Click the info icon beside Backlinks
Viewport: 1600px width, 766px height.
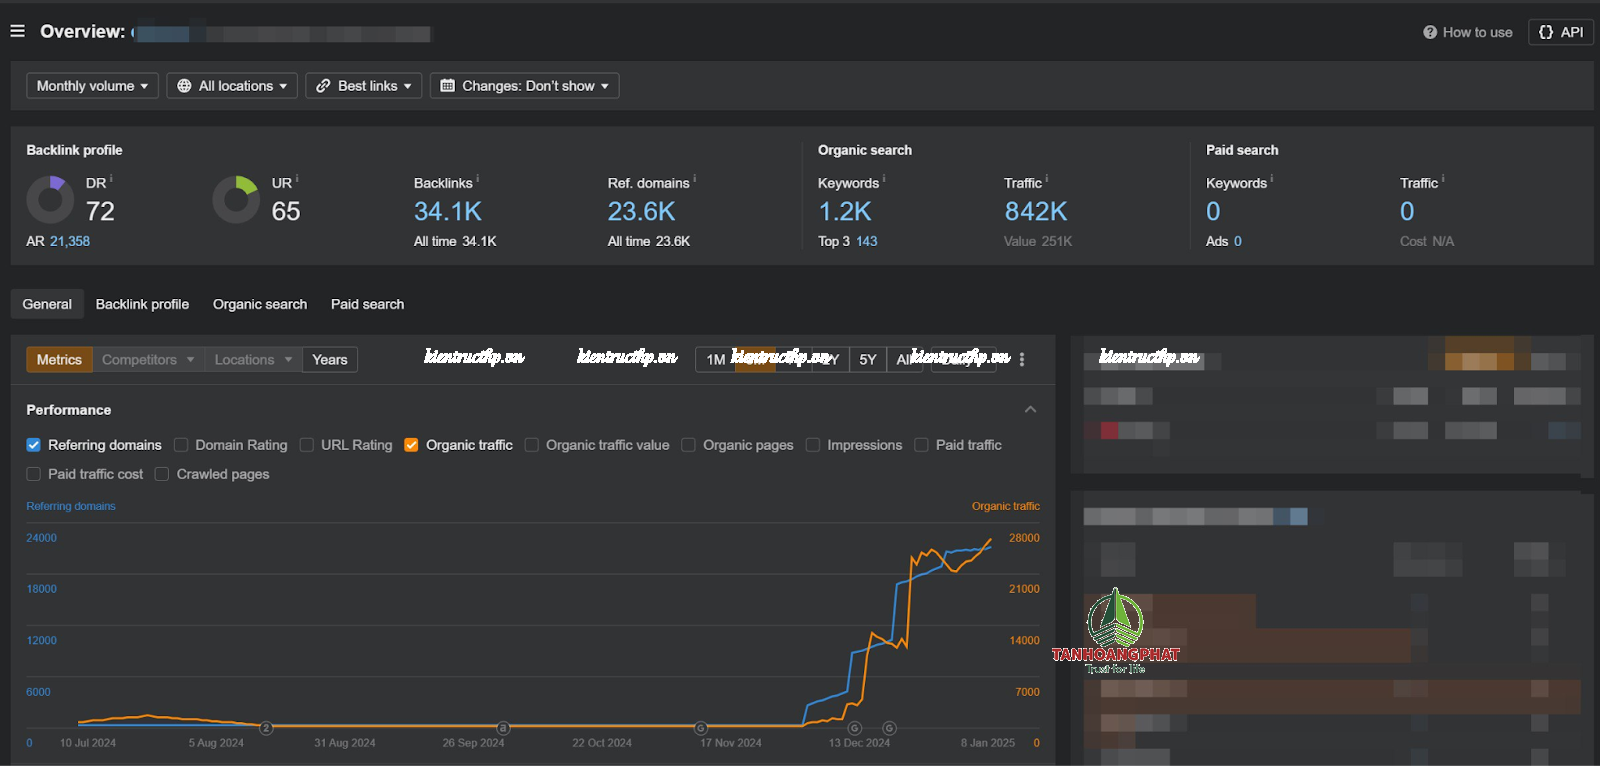(x=478, y=180)
